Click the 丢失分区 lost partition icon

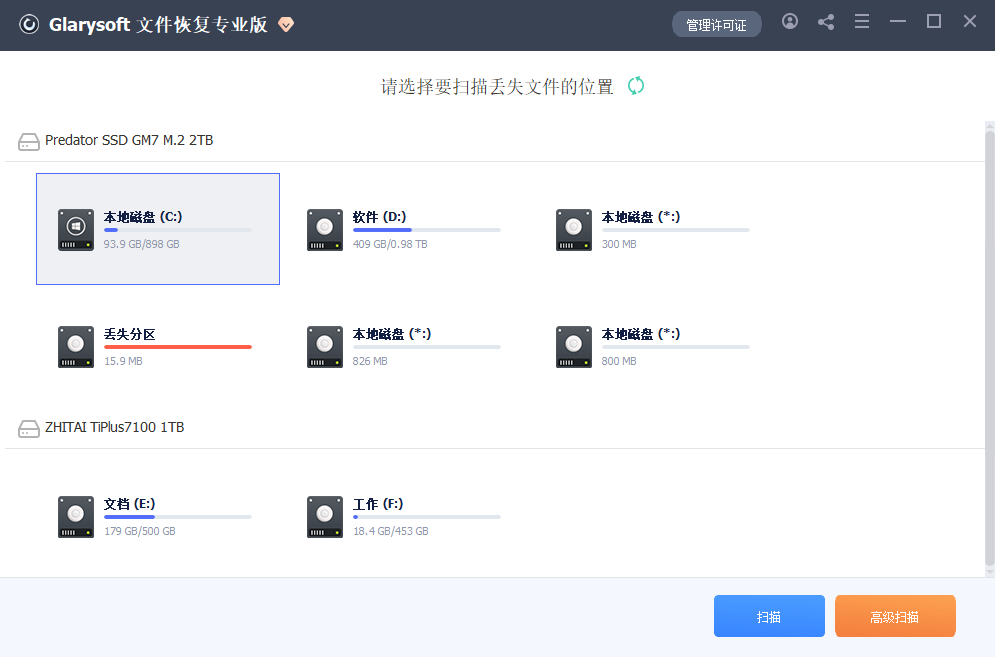[76, 346]
